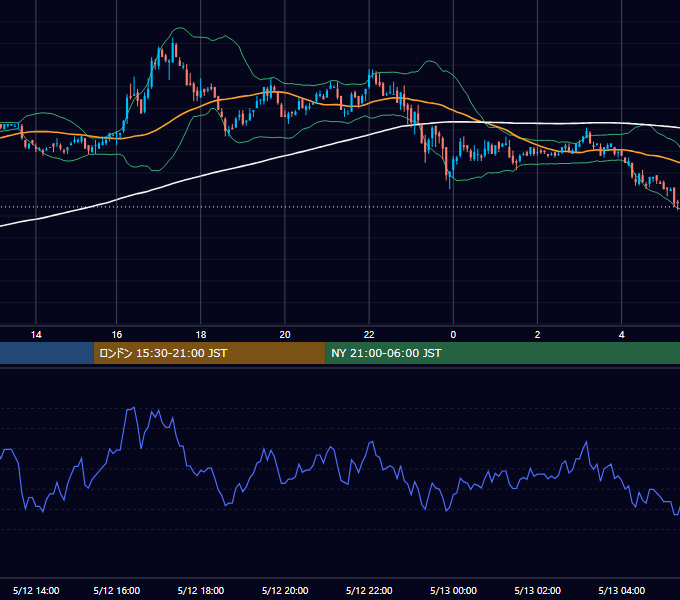The image size is (680, 600).
Task: Select the ロンドン 15:30-21:00 JST session bar
Action: (x=209, y=353)
